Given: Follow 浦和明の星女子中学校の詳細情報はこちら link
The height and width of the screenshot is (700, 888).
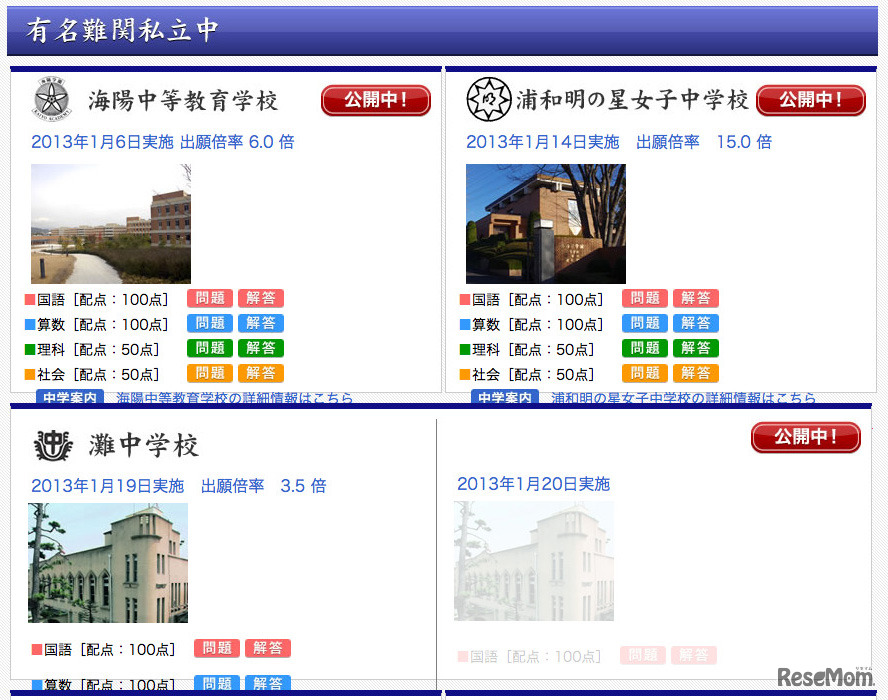Looking at the screenshot, I should point(684,398).
